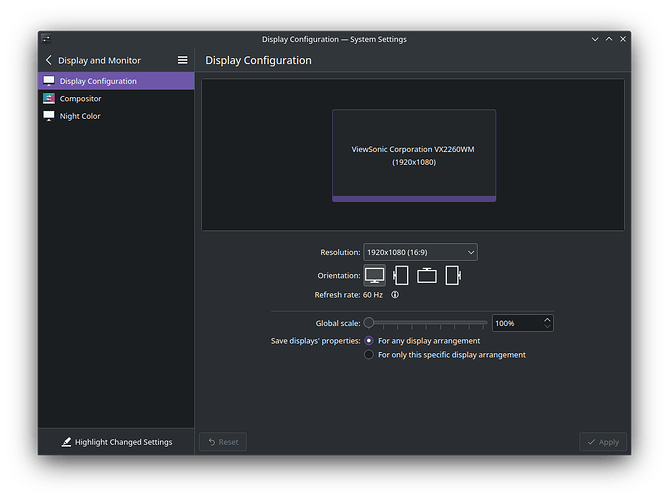Viewport: 669px width, 500px height.
Task: Open the Night Color settings page
Action: 116,116
